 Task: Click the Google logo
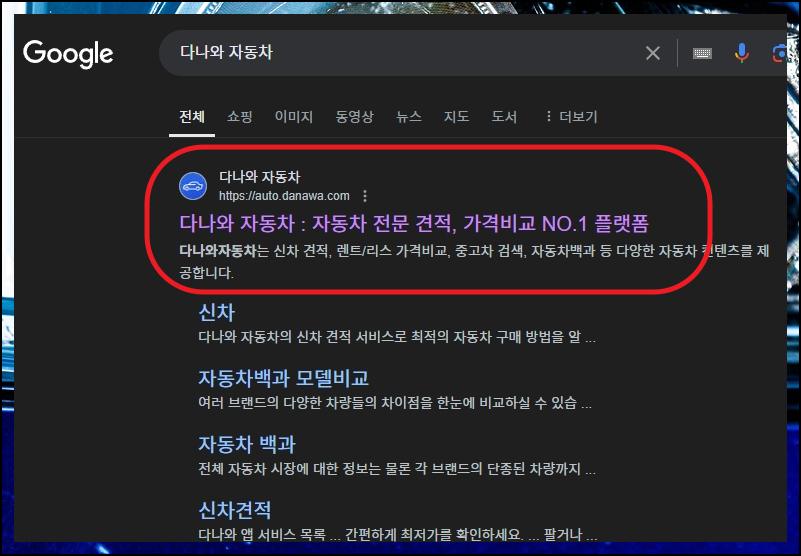coord(68,53)
